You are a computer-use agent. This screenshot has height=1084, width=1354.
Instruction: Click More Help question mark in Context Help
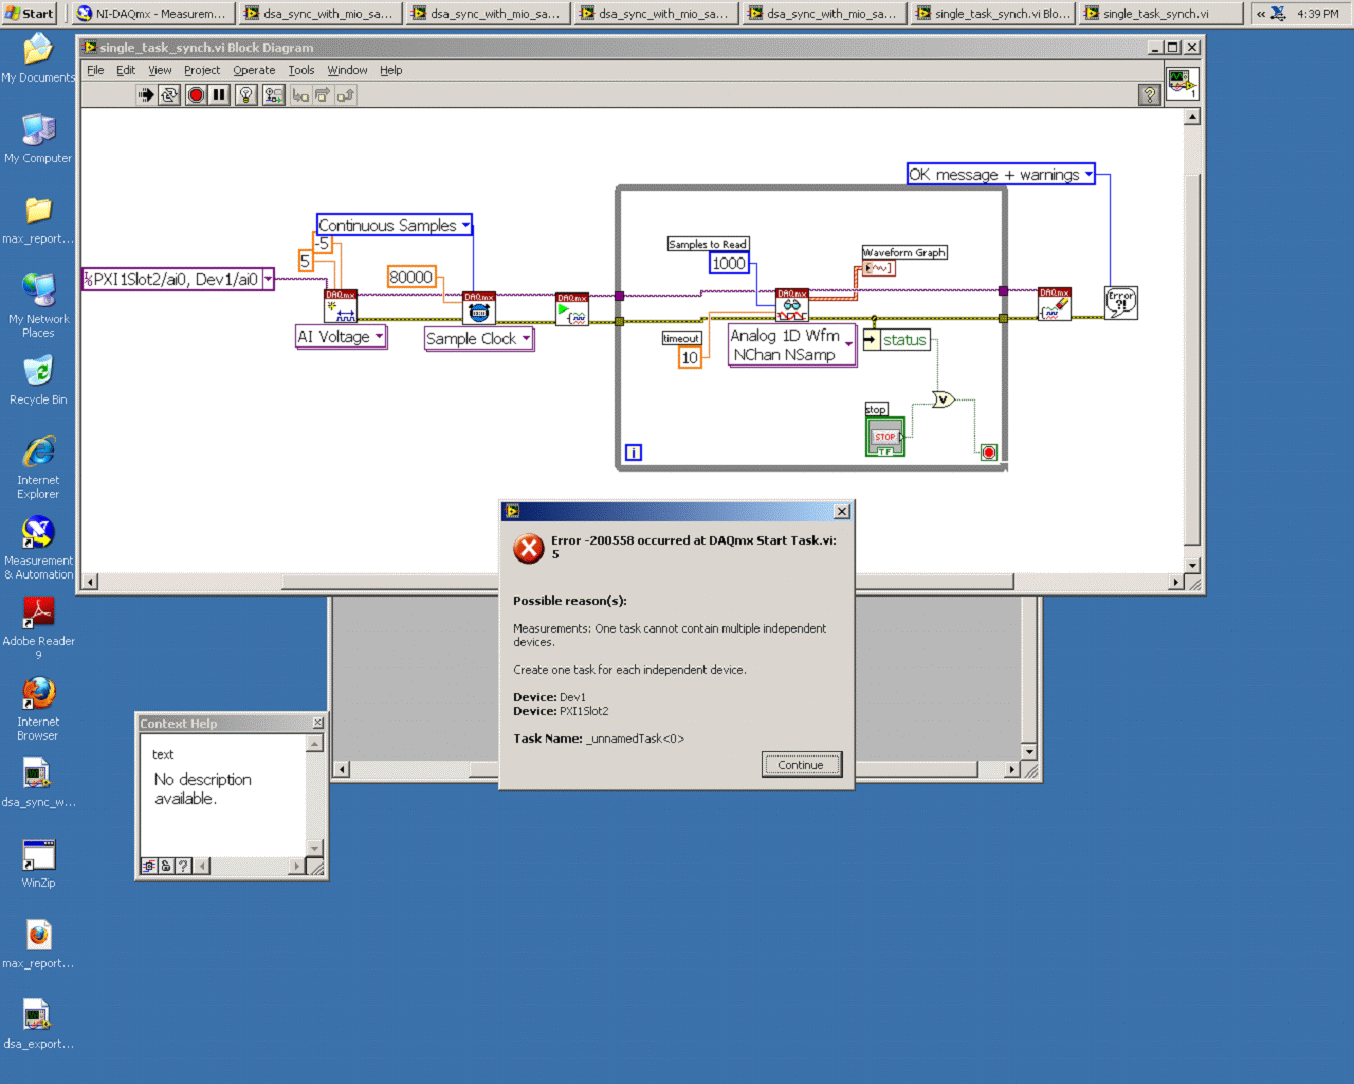pos(183,866)
